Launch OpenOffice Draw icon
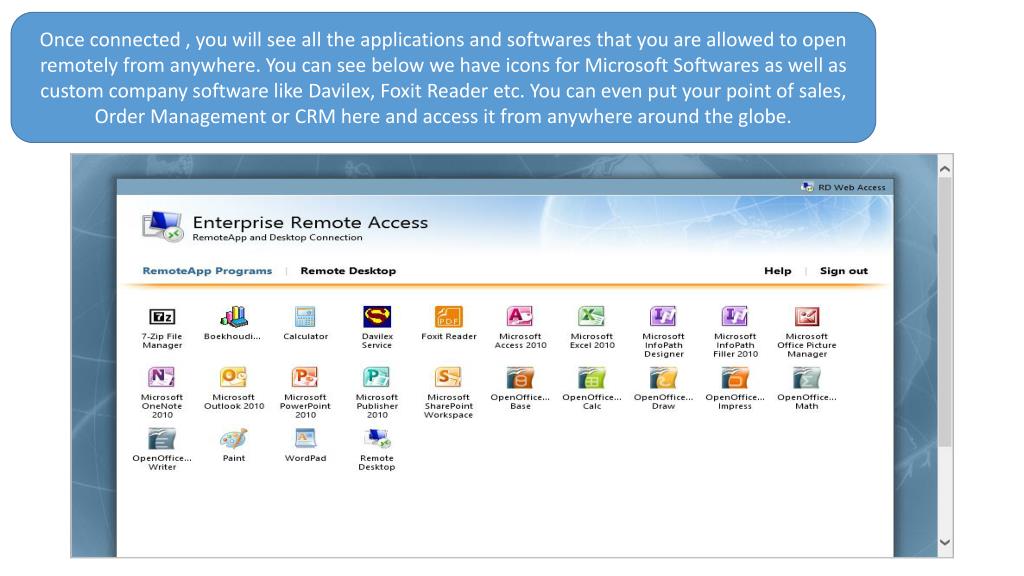 (x=664, y=377)
